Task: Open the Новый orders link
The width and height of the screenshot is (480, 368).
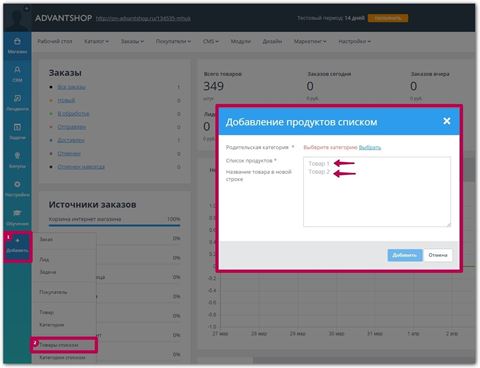Action: coord(66,100)
